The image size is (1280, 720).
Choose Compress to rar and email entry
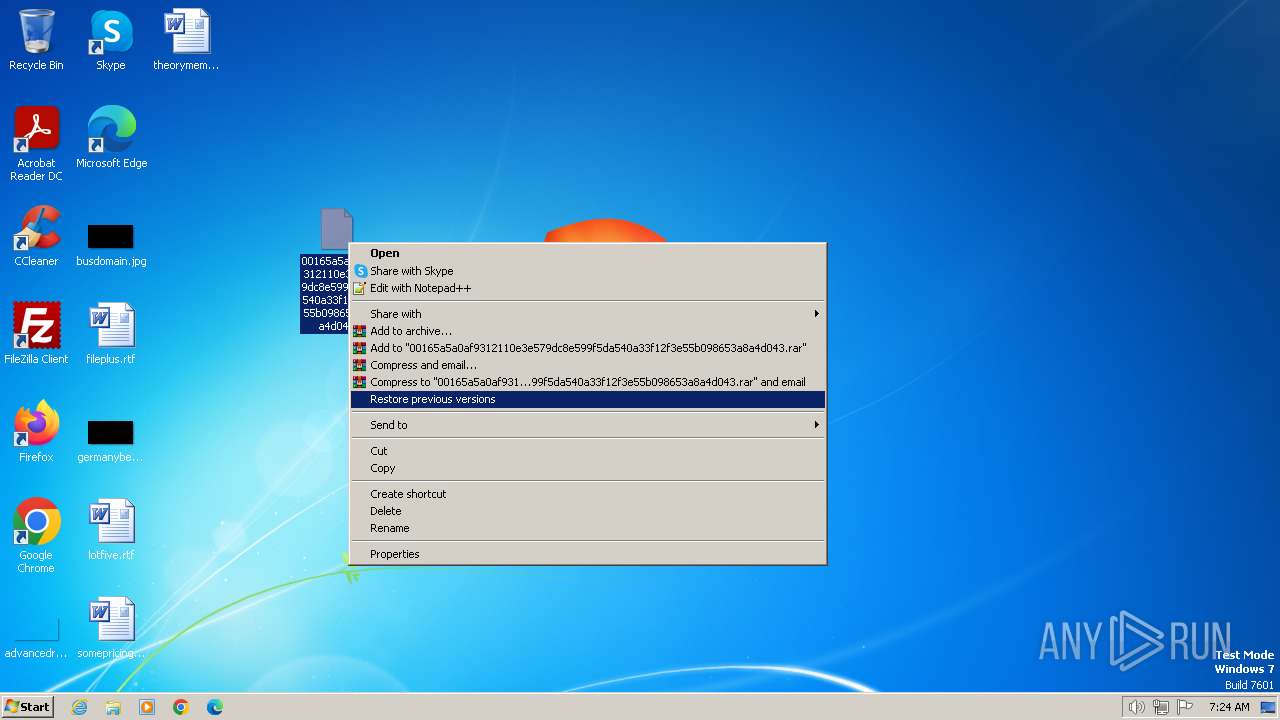point(588,382)
